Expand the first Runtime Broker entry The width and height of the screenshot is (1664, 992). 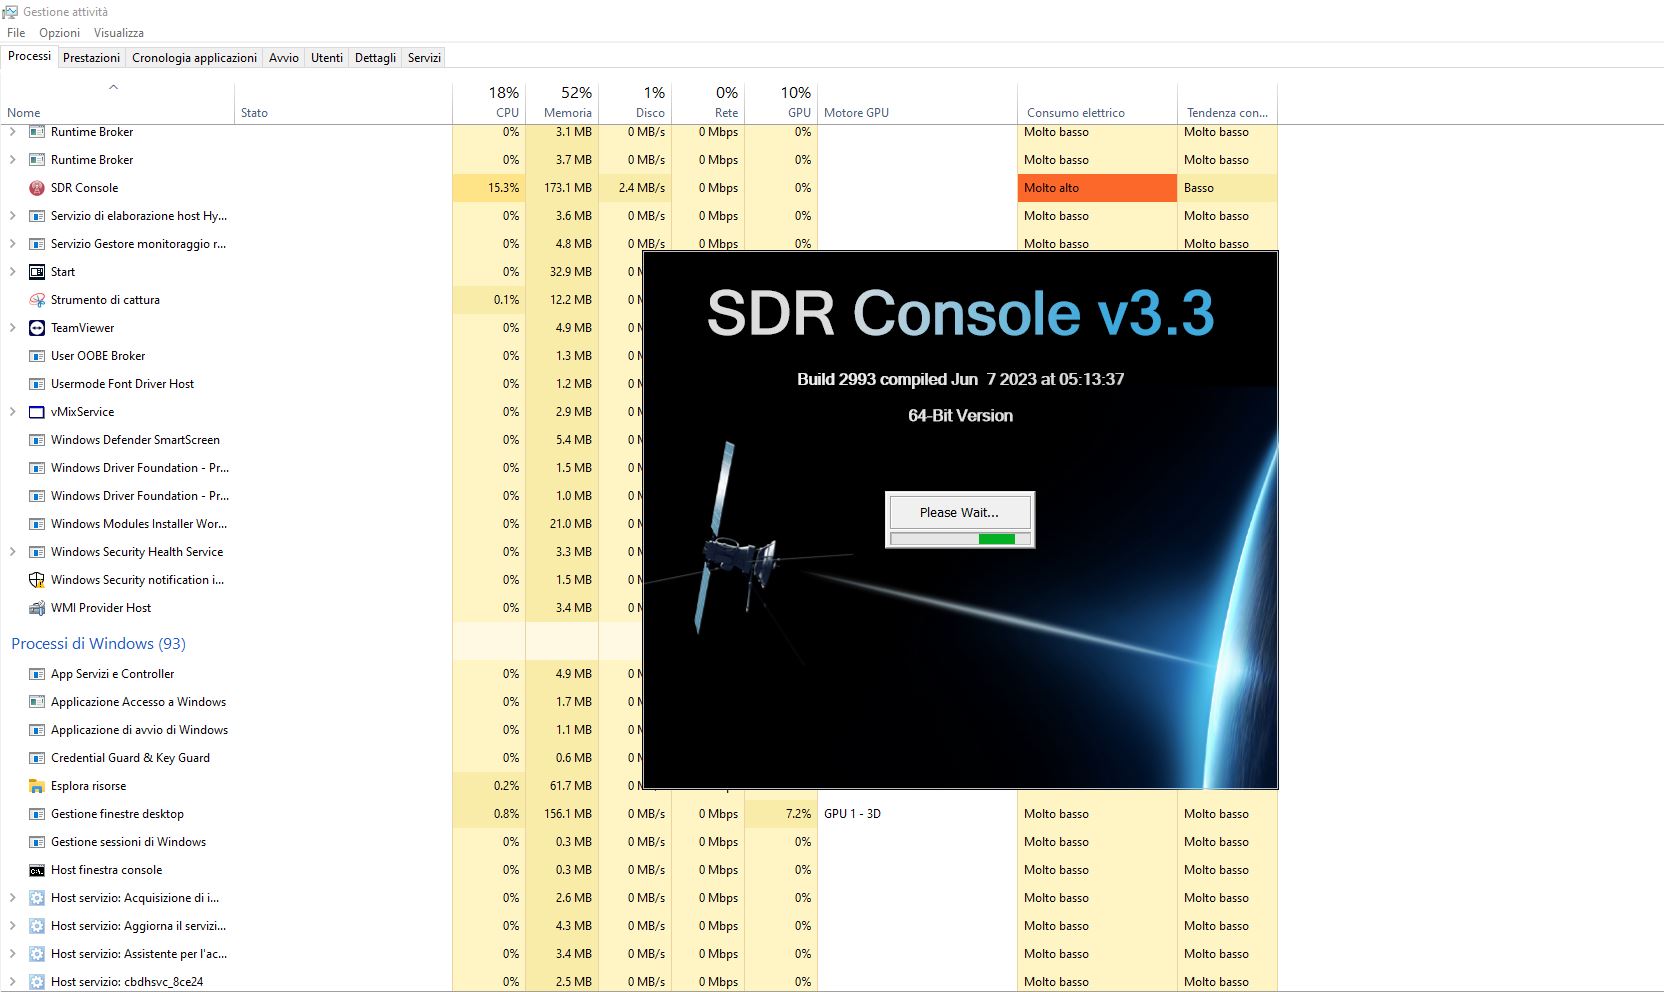pyautogui.click(x=13, y=132)
